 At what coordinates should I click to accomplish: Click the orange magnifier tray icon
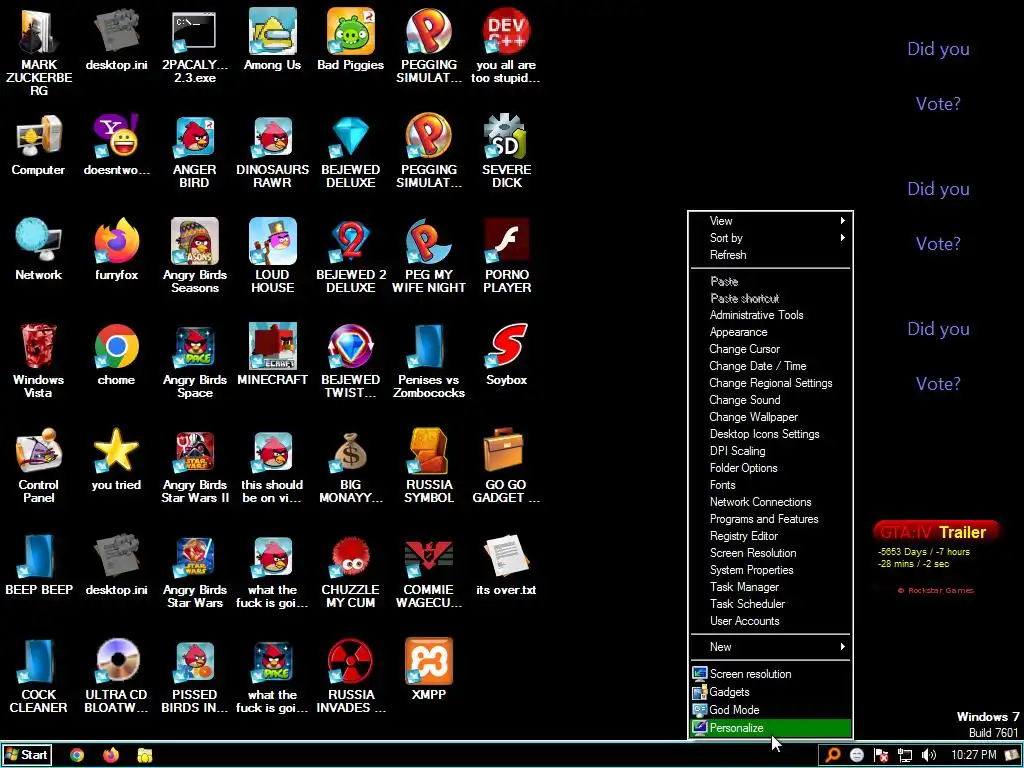click(x=833, y=756)
